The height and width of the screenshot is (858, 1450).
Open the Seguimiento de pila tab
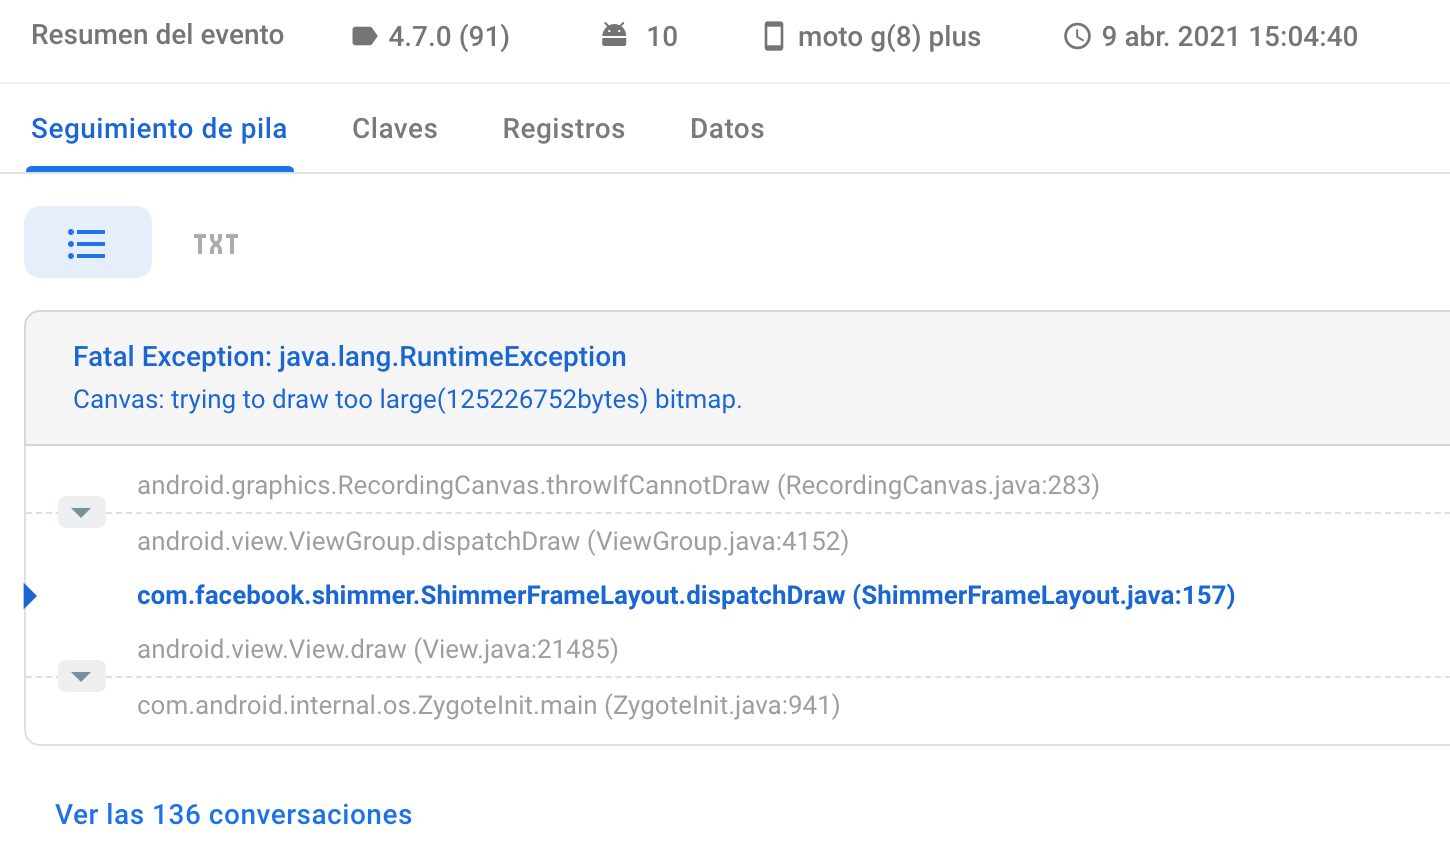pyautogui.click(x=159, y=129)
